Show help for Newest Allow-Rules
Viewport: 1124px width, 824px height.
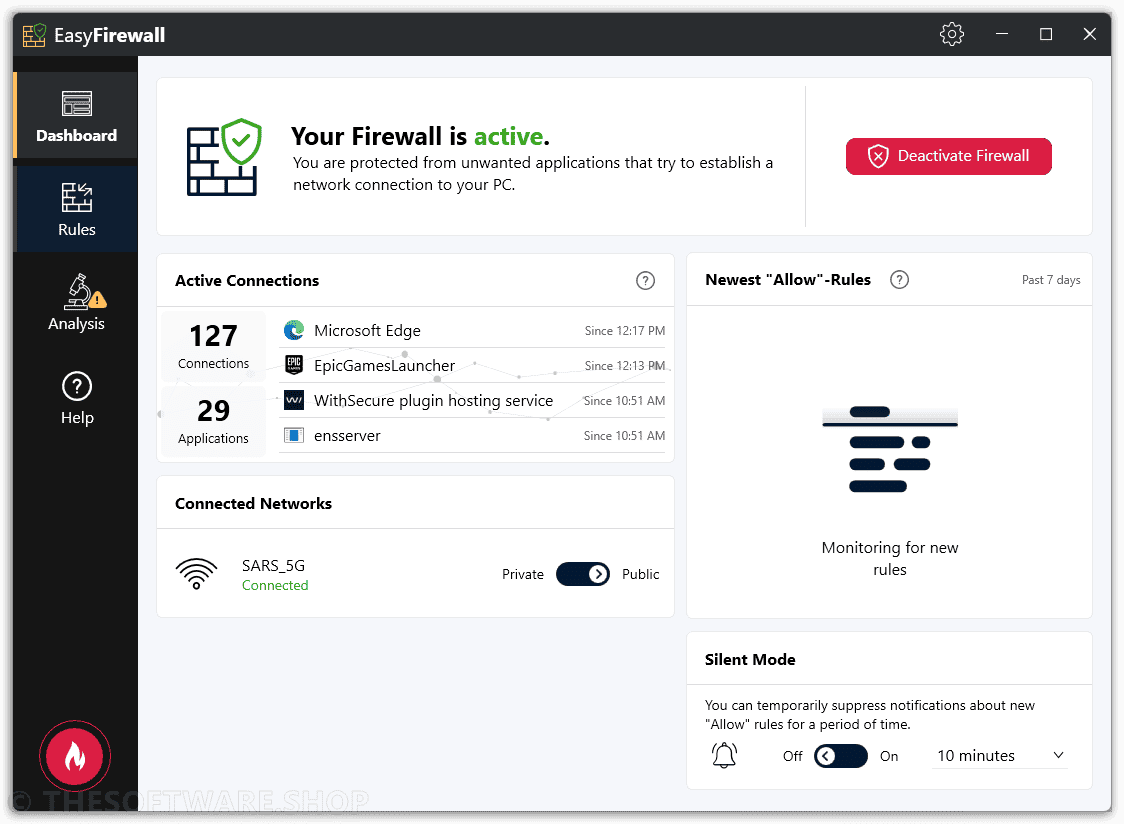pos(899,280)
